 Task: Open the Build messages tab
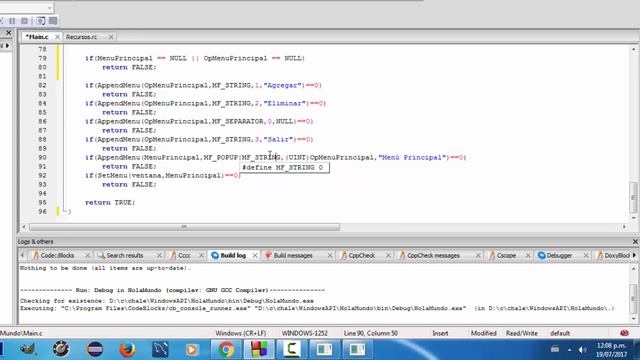click(x=293, y=256)
